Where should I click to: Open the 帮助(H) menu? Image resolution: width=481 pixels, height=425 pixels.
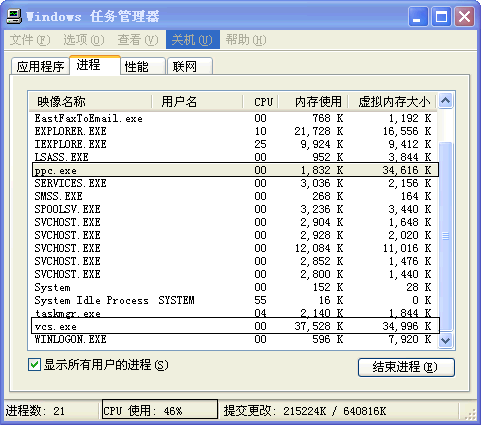click(x=246, y=40)
